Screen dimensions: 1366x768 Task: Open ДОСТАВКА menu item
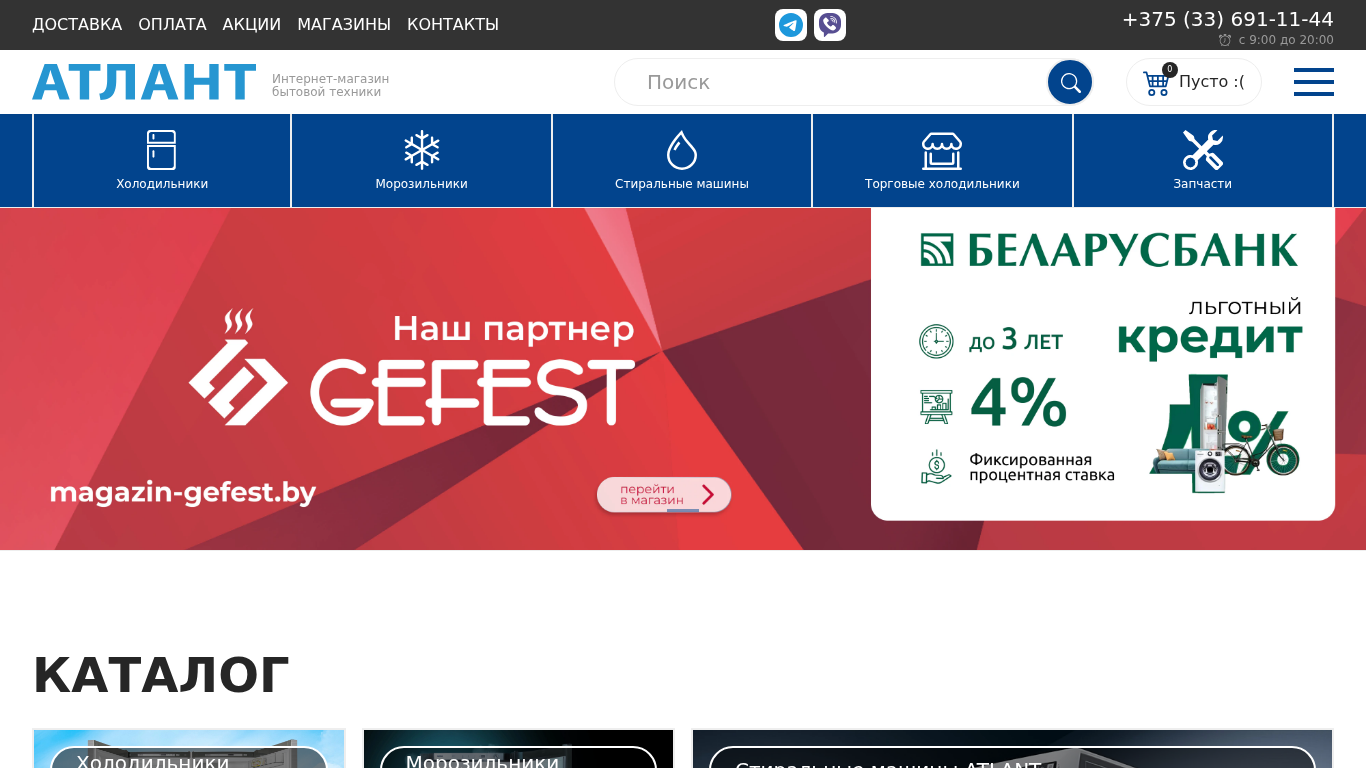pyautogui.click(x=77, y=25)
